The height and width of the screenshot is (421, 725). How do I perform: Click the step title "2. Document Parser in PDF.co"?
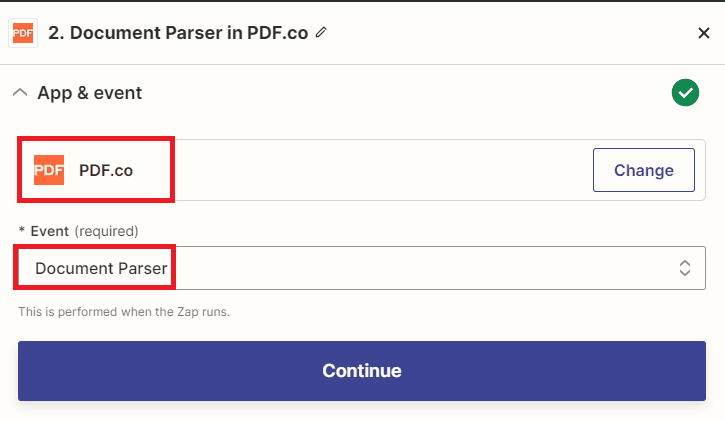pos(178,32)
